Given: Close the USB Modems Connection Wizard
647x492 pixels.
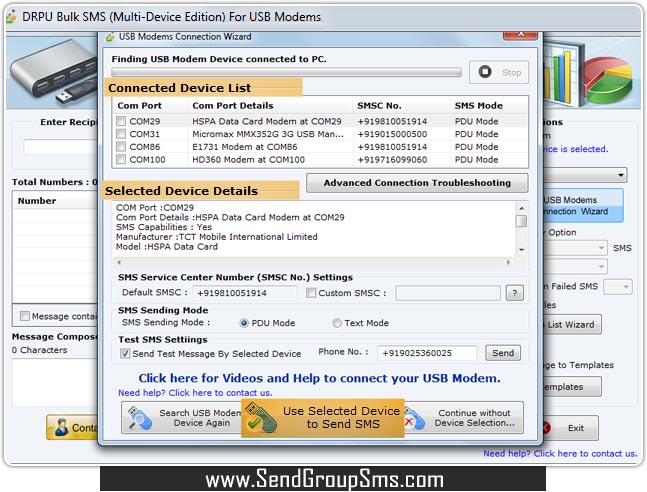Looking at the screenshot, I should click(520, 35).
